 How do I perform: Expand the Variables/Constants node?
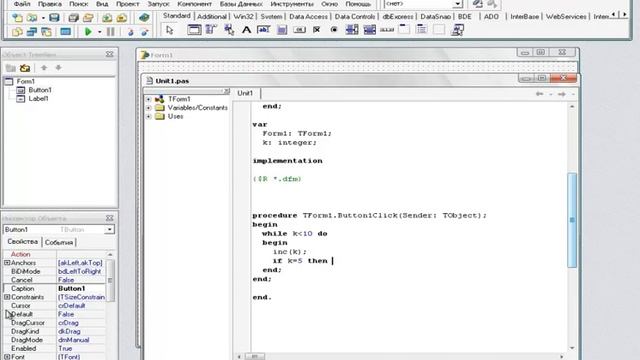[x=149, y=108]
